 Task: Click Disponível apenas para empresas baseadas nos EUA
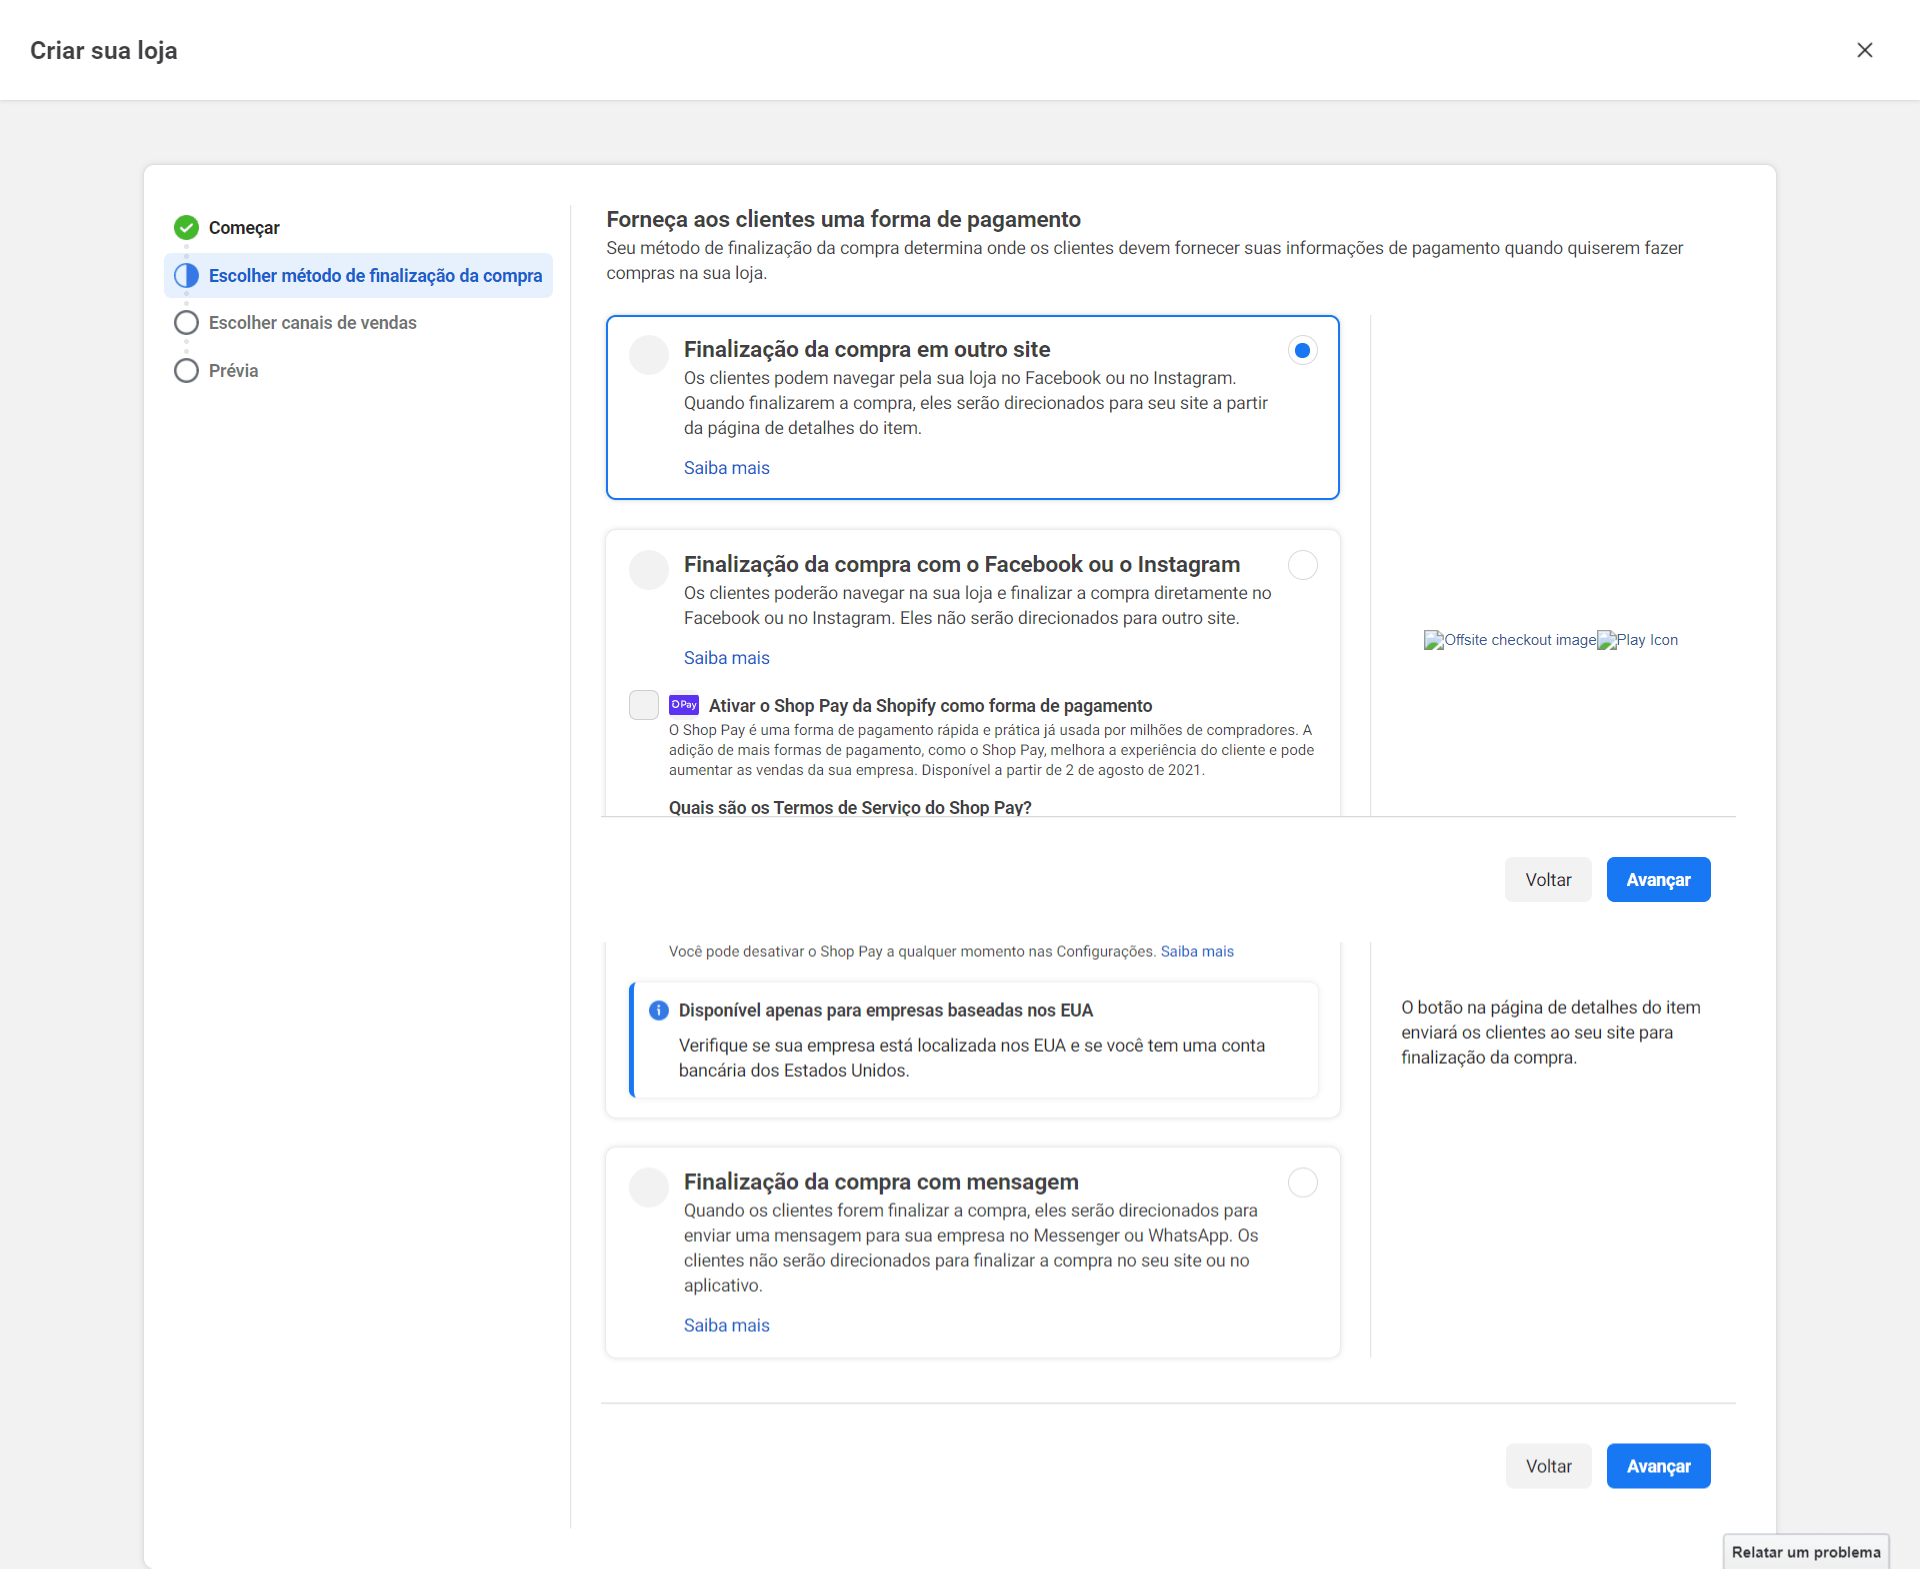tap(886, 1010)
